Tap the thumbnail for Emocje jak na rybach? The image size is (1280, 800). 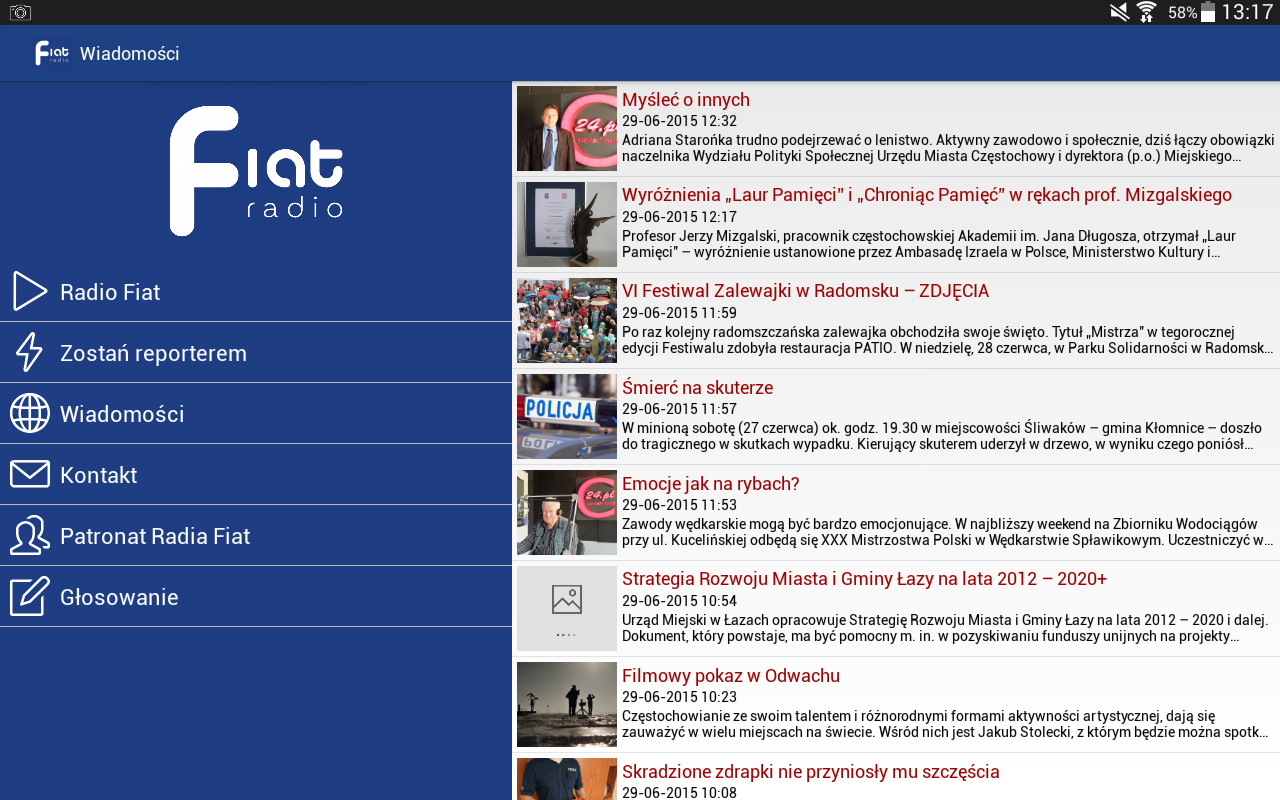point(567,512)
